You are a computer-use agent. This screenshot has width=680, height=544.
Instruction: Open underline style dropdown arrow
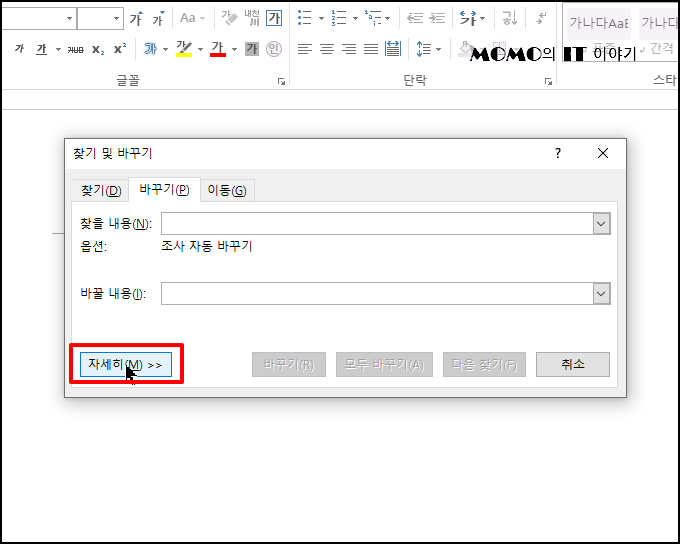click(x=58, y=49)
